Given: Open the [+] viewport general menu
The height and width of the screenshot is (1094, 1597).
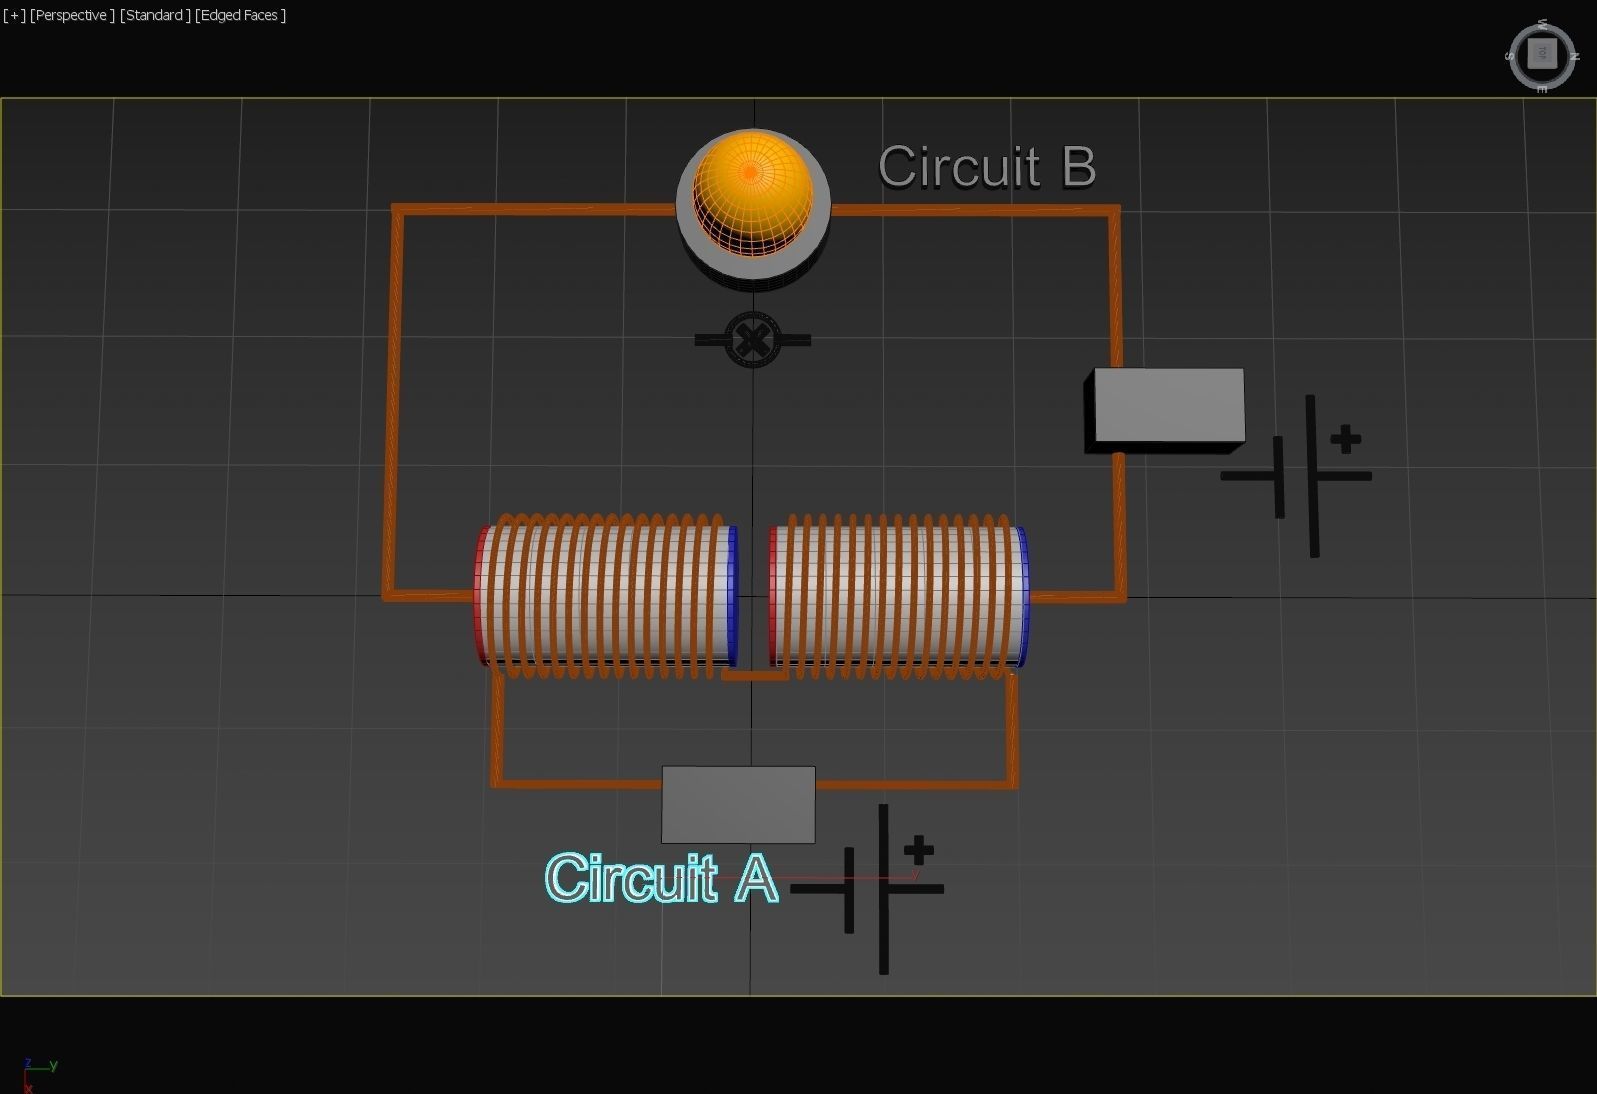Looking at the screenshot, I should (x=15, y=15).
